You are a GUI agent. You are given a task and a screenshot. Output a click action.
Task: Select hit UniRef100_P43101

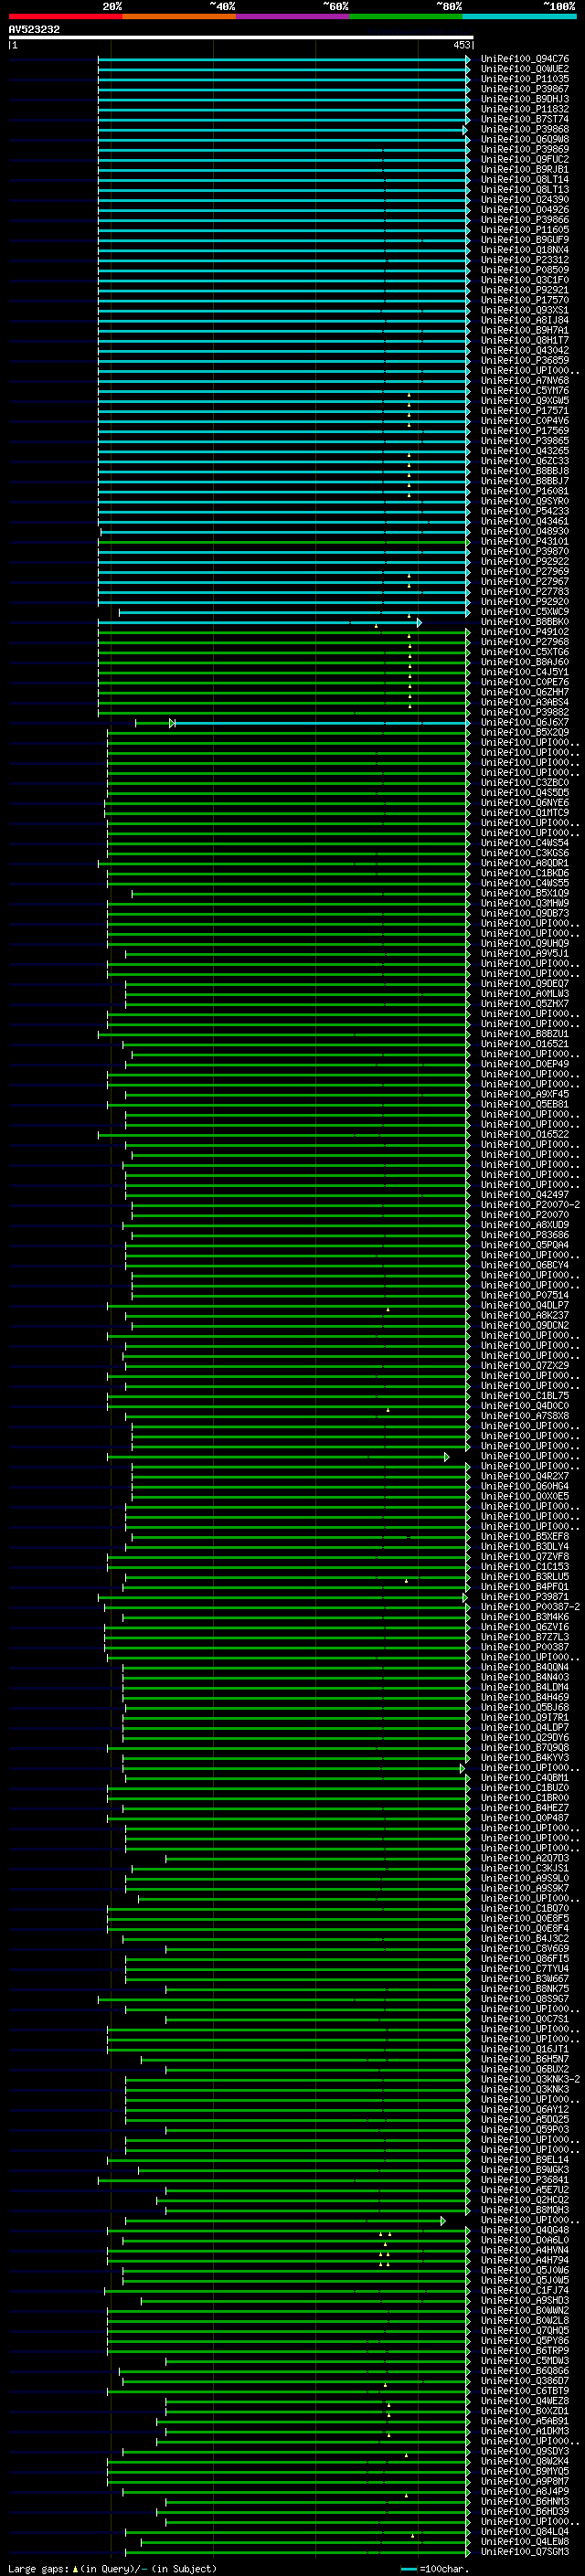click(x=525, y=541)
